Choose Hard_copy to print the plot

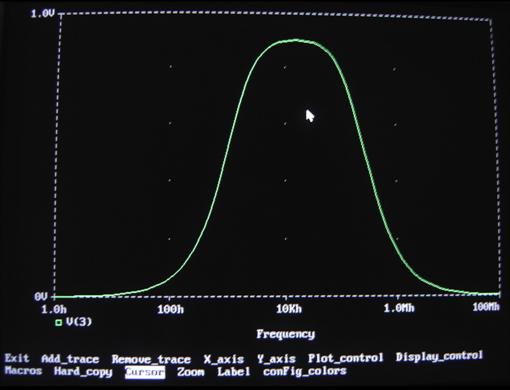point(83,372)
